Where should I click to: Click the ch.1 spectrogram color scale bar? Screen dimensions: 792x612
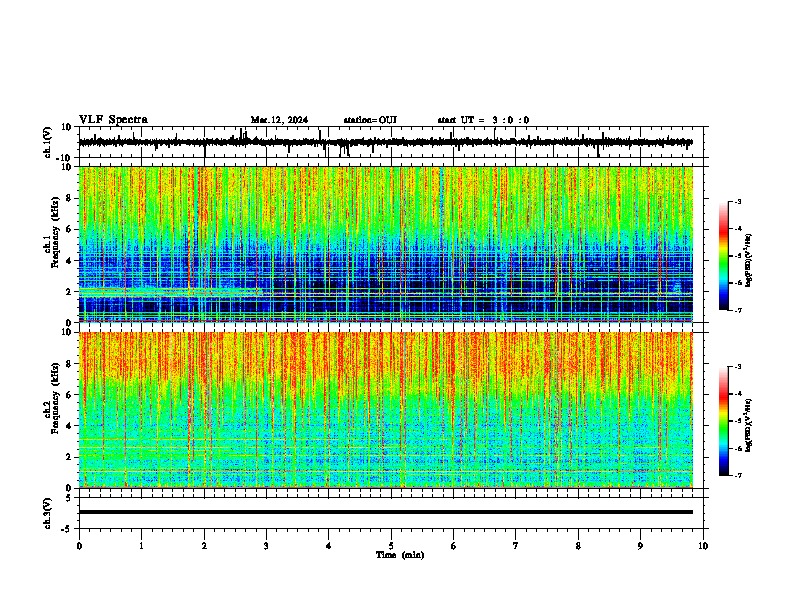click(x=723, y=256)
